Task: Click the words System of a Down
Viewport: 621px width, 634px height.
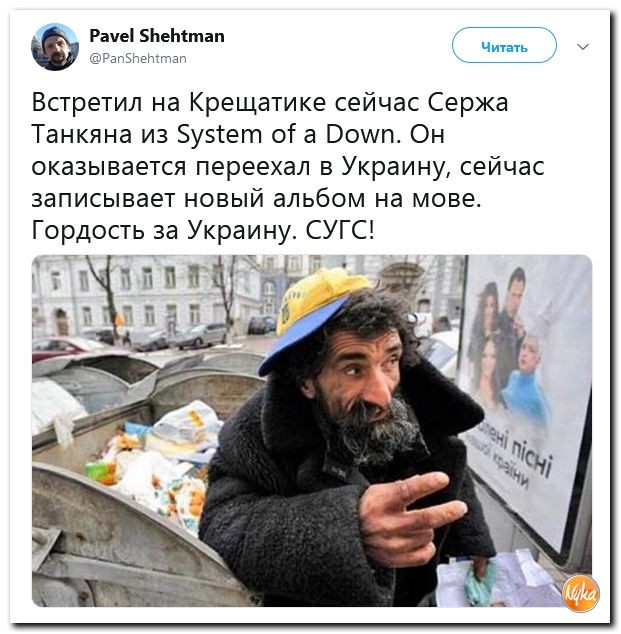Action: click(286, 134)
